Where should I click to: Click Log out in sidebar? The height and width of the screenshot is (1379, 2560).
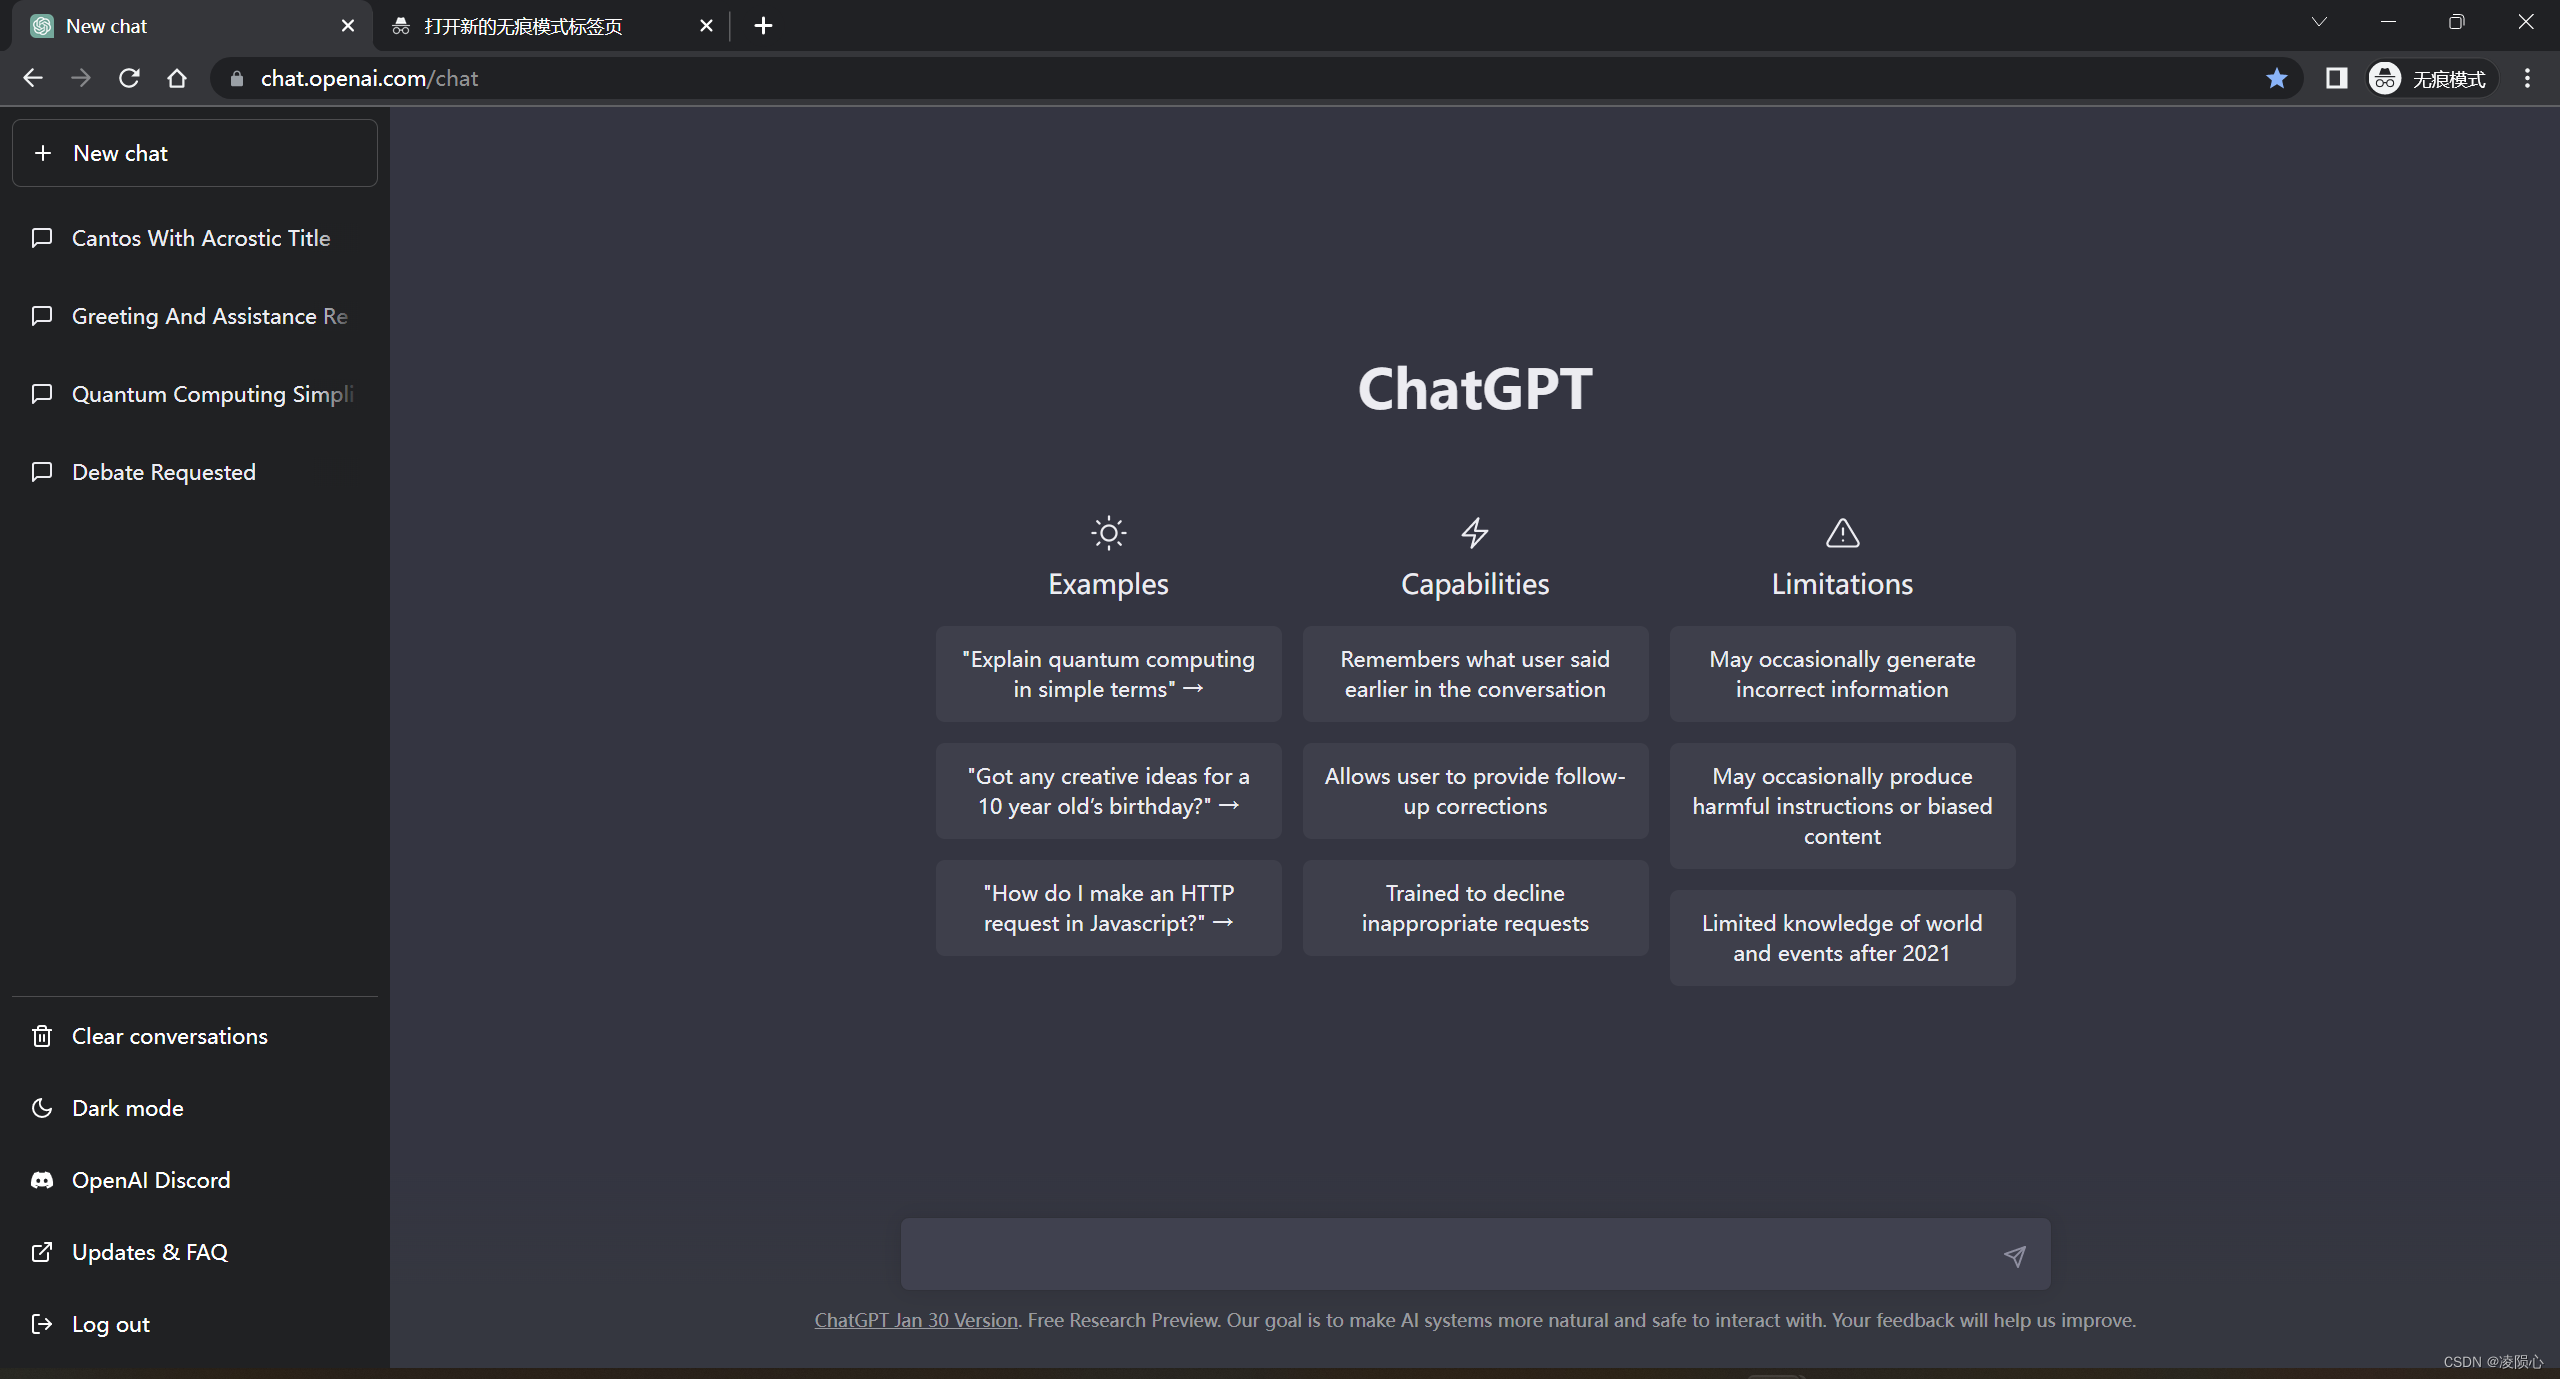[195, 1324]
